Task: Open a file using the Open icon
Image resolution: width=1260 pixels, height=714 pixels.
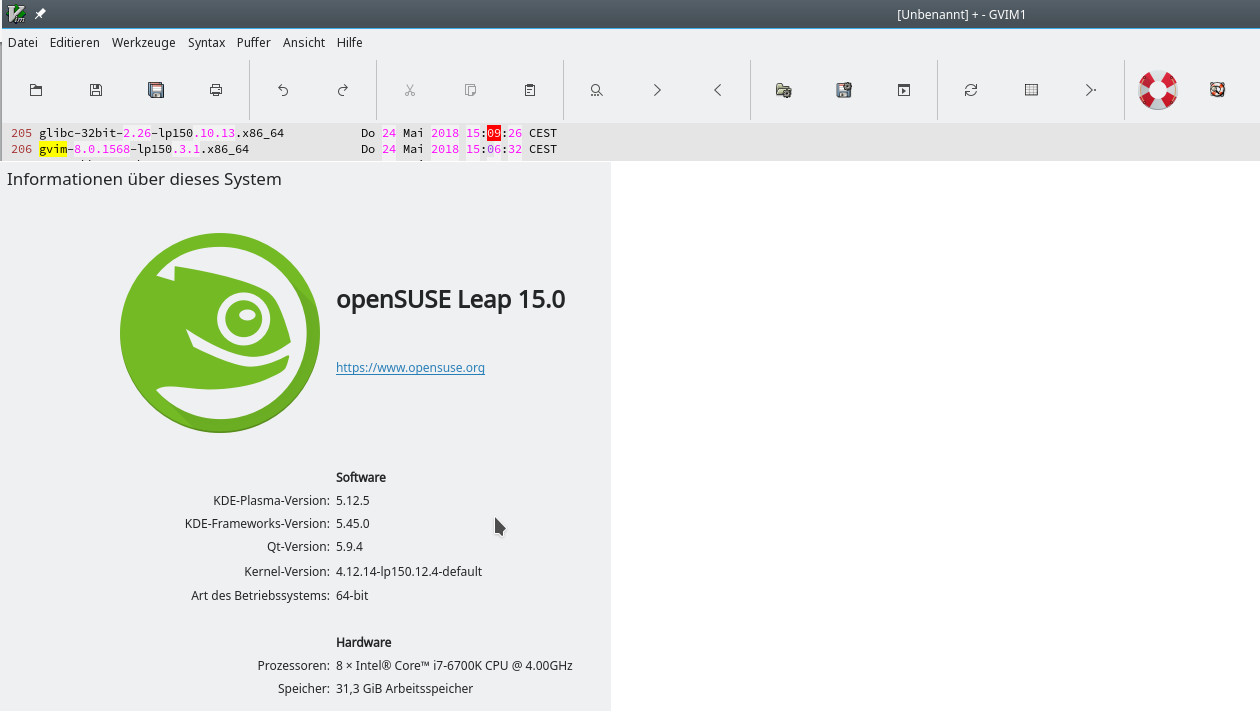Action: 36,89
